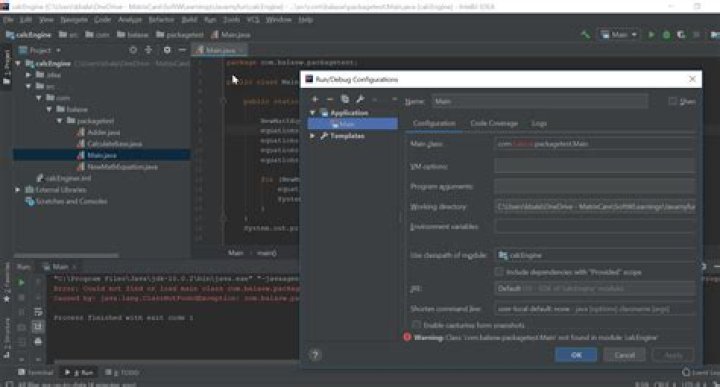The image size is (720, 387).
Task: Click the OK button
Action: pos(576,355)
